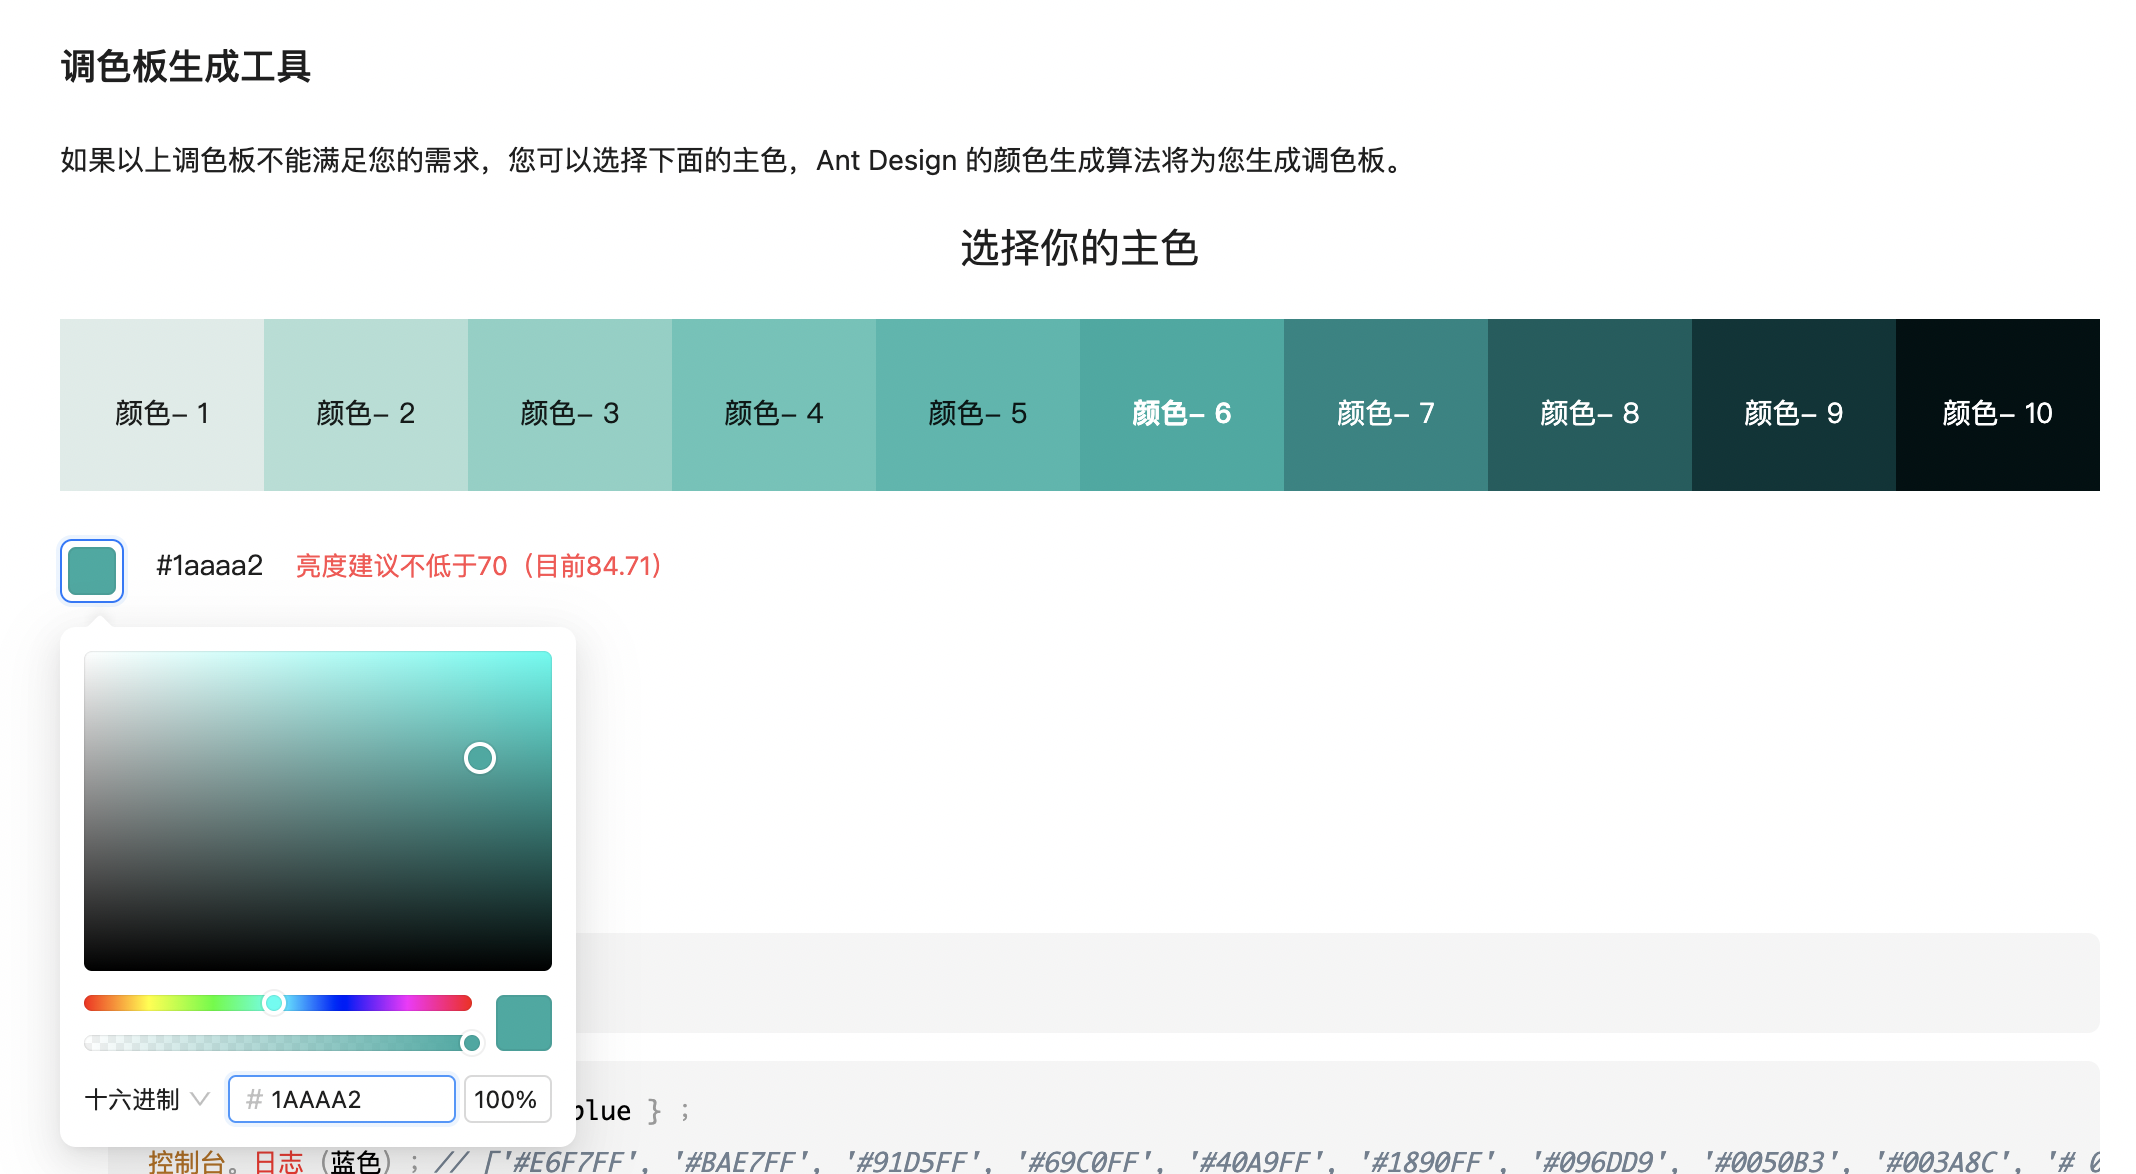This screenshot has height=1174, width=2136.
Task: Click the preview color block in picker
Action: click(x=524, y=1023)
